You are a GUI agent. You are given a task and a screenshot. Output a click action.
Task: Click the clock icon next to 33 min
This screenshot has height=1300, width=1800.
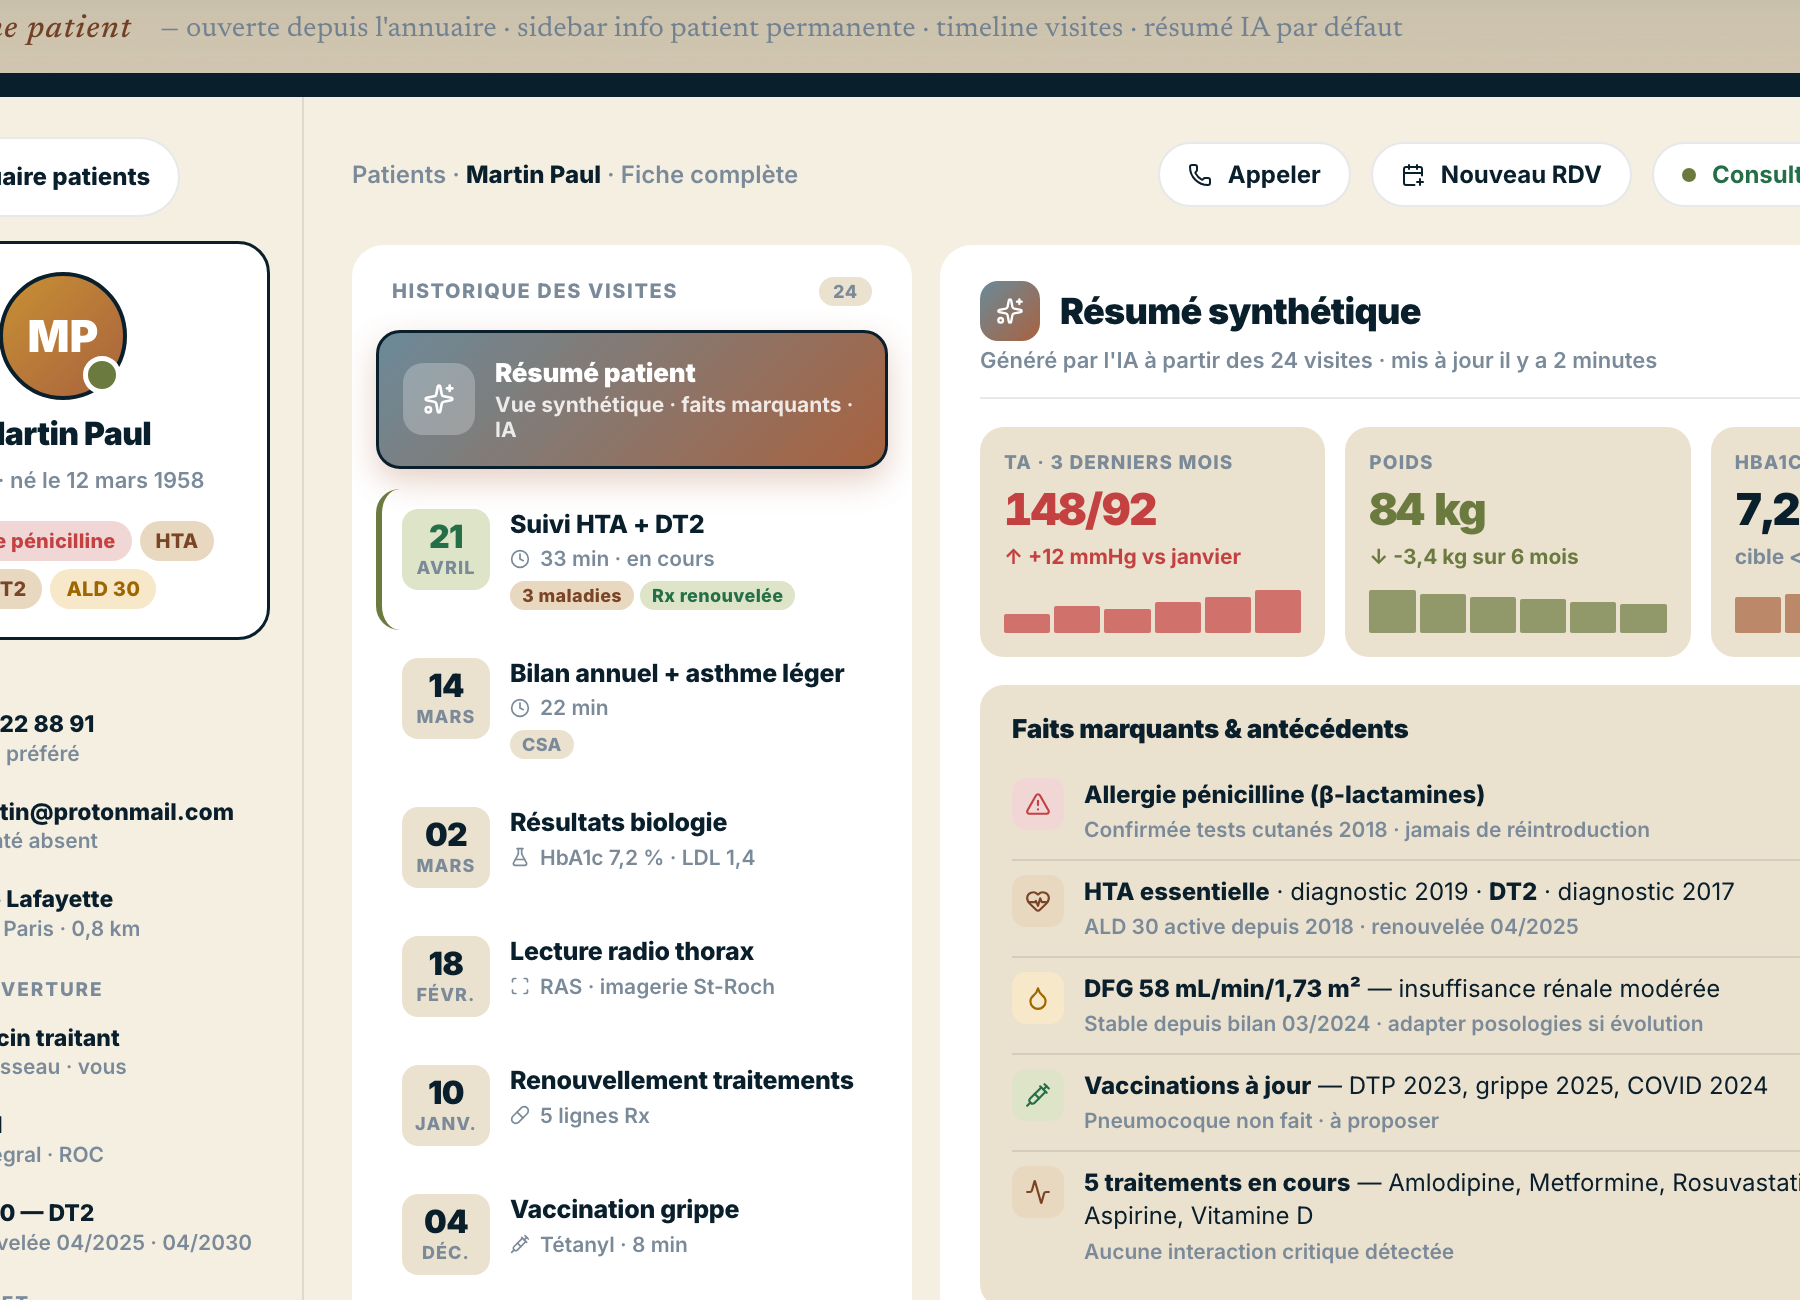pyautogui.click(x=520, y=559)
